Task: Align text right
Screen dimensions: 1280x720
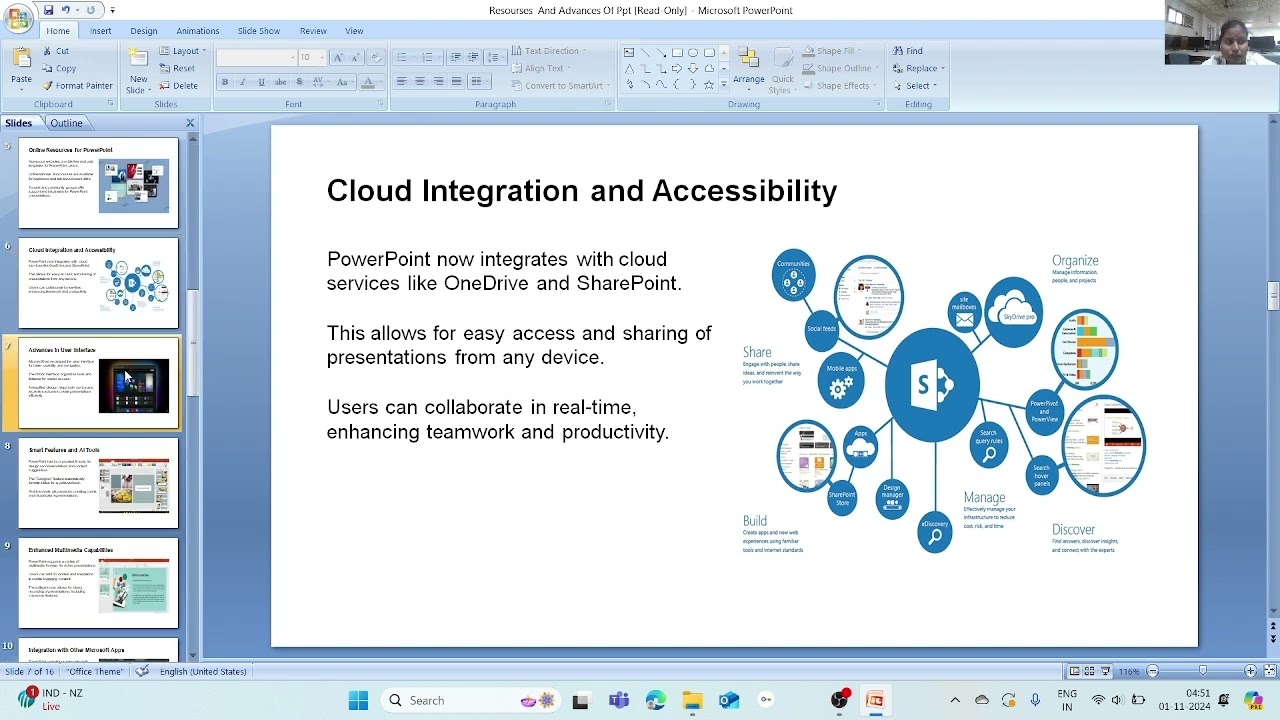Action: pos(438,81)
